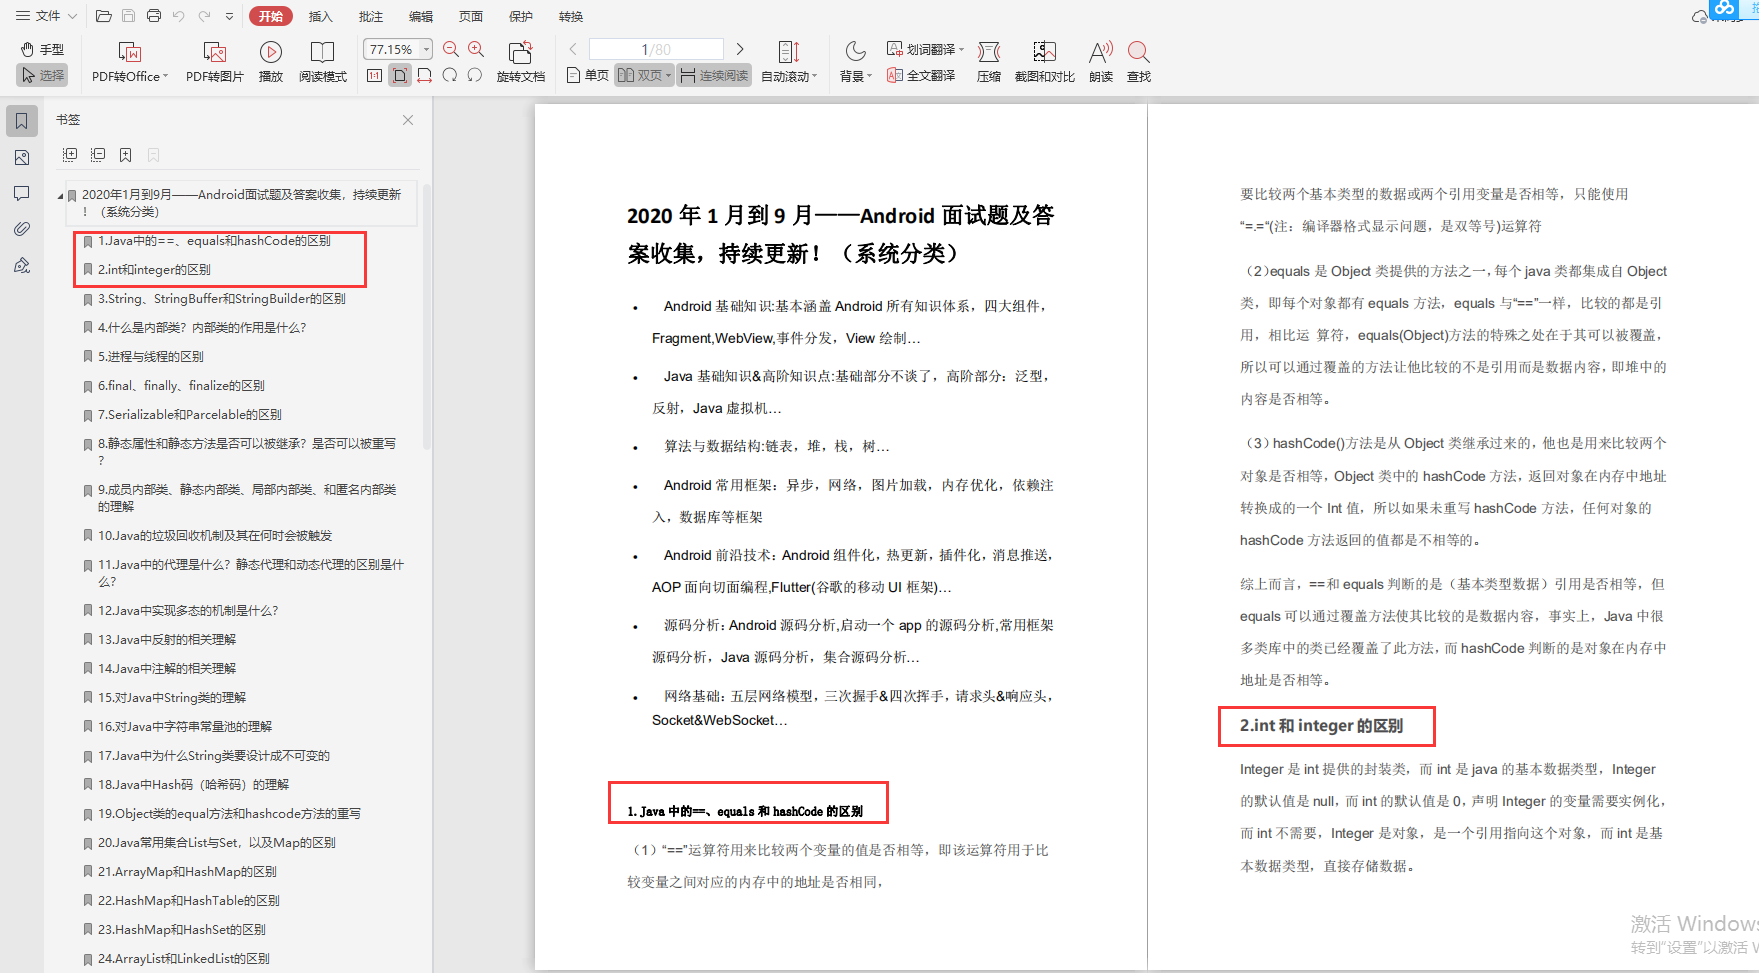The image size is (1759, 973).
Task: Go to the previous page arrow
Action: [x=573, y=49]
